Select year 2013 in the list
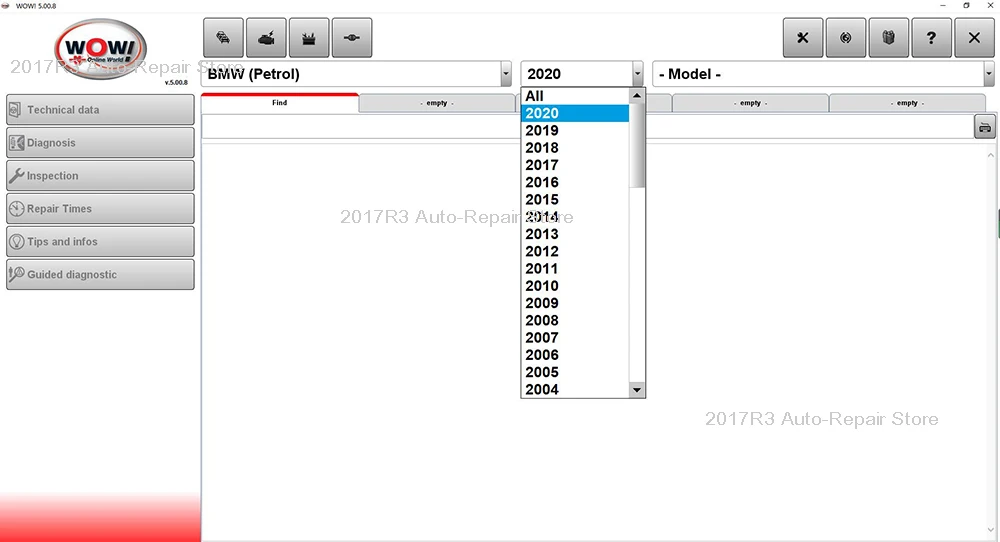Screen dimensions: 1000x542 pyautogui.click(x=575, y=234)
